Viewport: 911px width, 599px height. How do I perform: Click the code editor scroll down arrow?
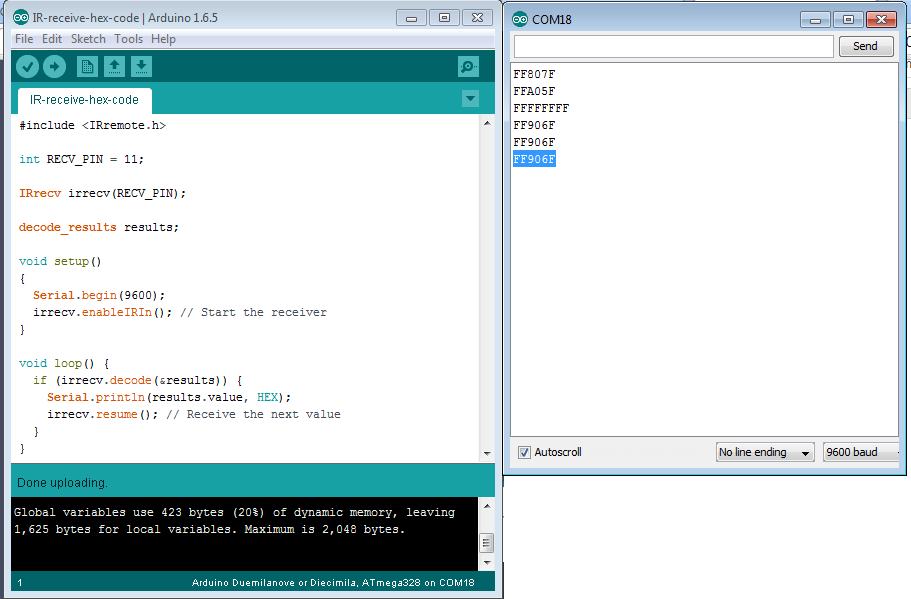point(487,453)
